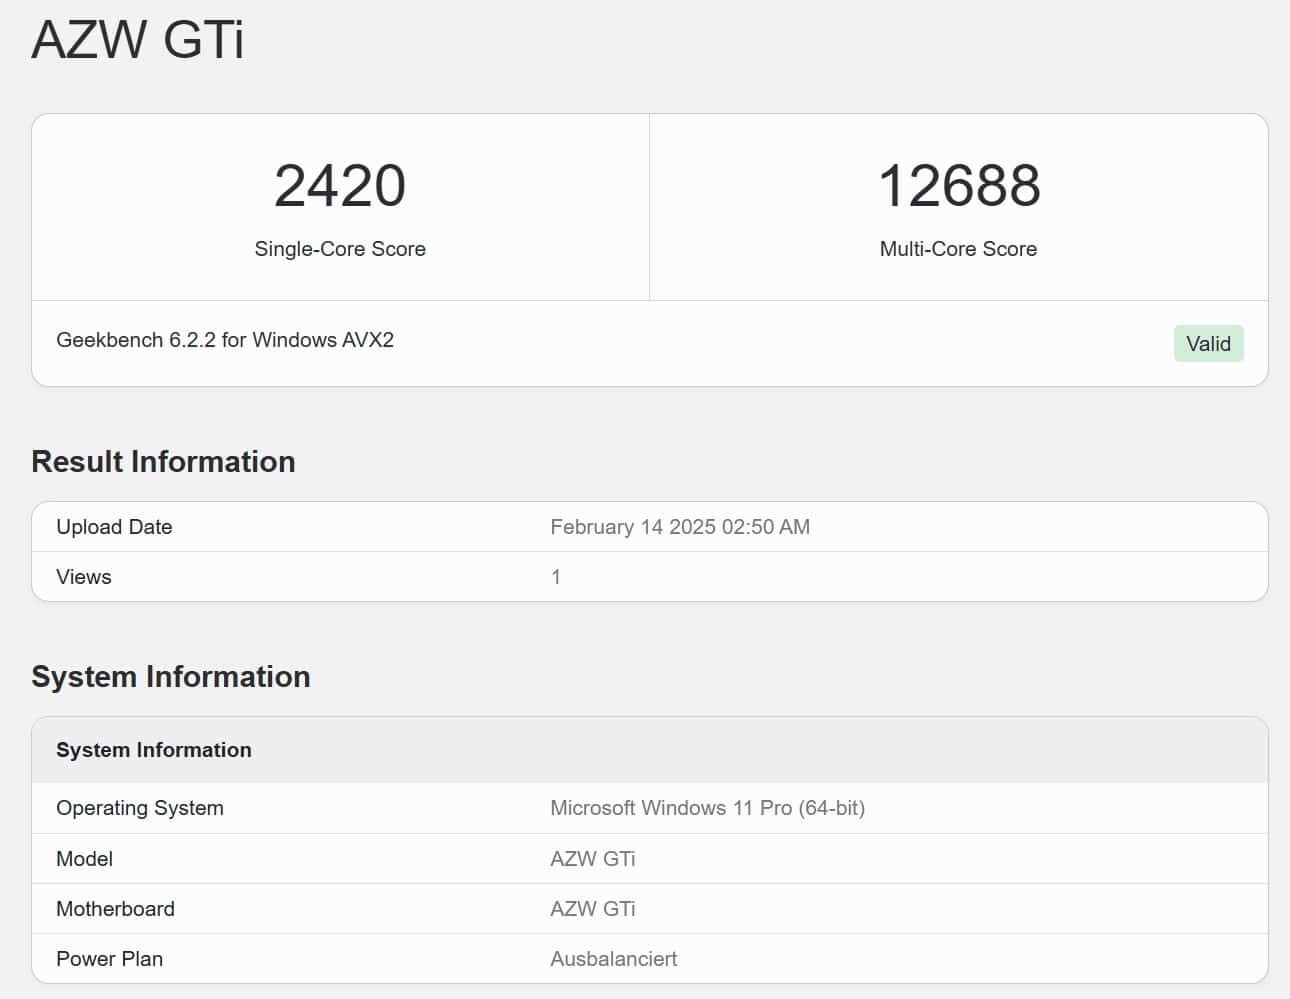Screen dimensions: 1290x999
Task: Click the AZW GTi page title
Action: tap(138, 41)
